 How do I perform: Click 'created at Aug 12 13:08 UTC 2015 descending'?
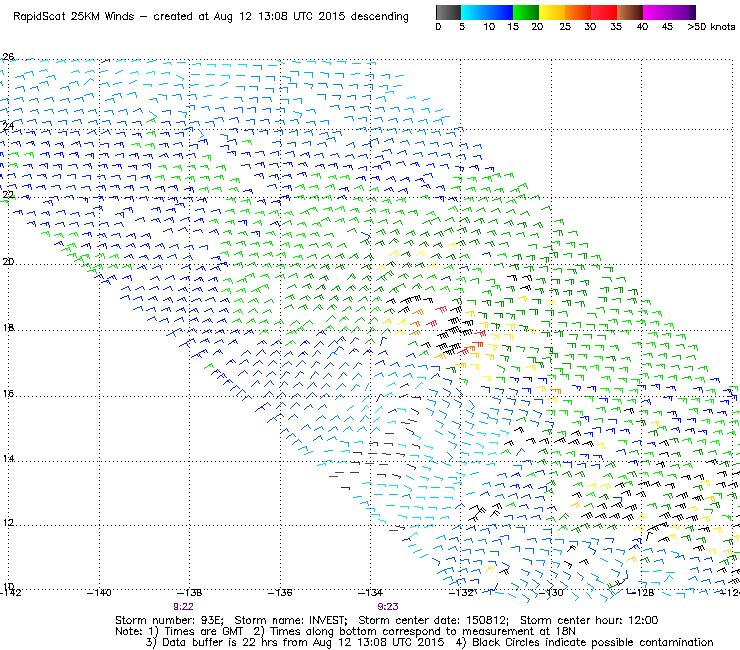(x=281, y=17)
